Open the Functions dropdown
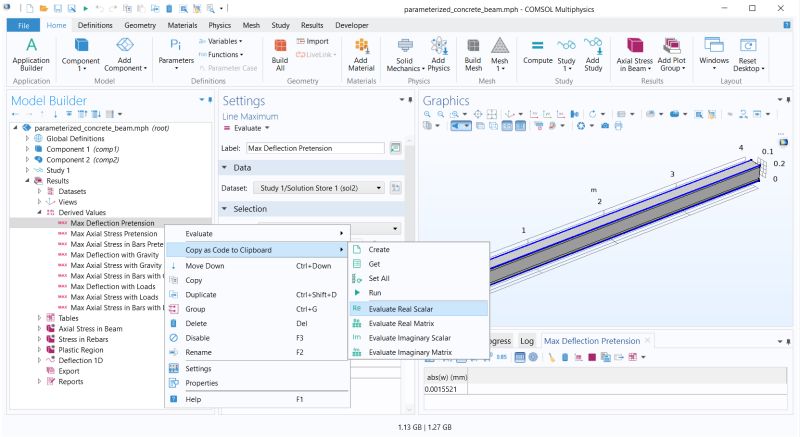Image resolution: width=800 pixels, height=437 pixels. click(x=220, y=55)
